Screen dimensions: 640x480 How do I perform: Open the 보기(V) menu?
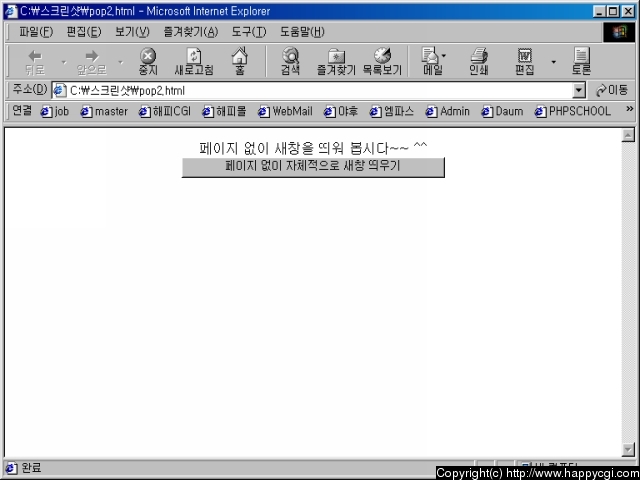pyautogui.click(x=132, y=32)
